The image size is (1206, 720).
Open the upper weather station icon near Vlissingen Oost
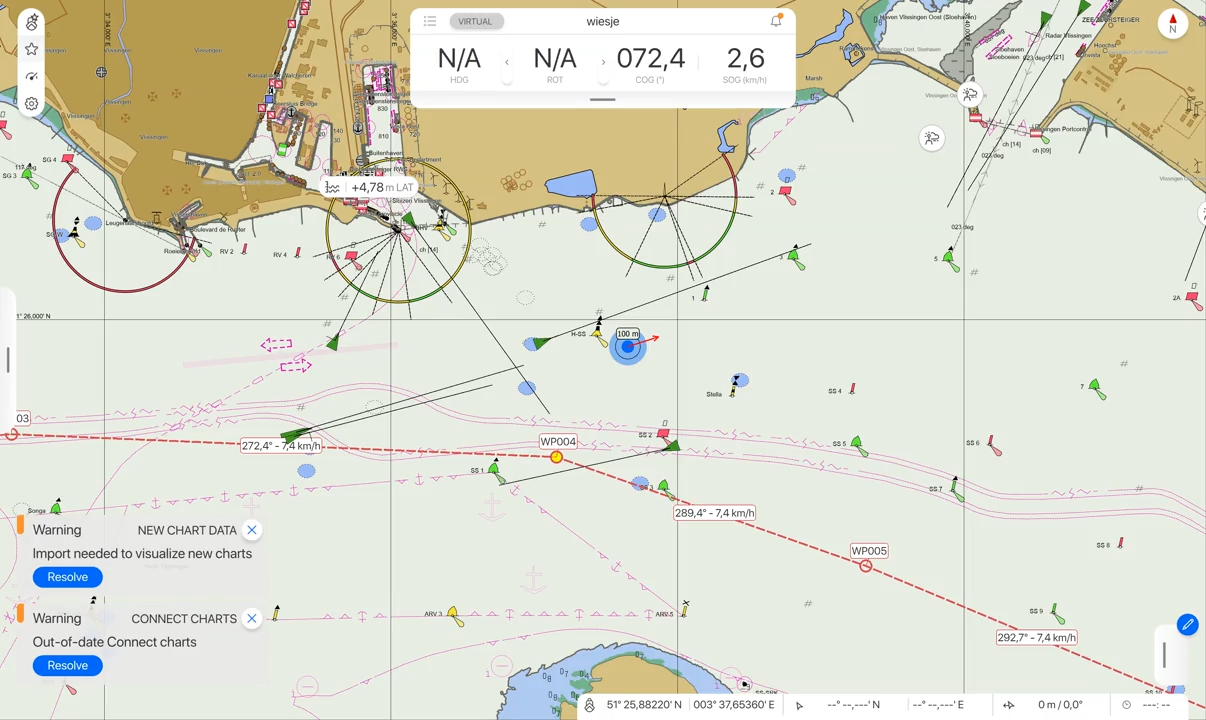coord(970,95)
